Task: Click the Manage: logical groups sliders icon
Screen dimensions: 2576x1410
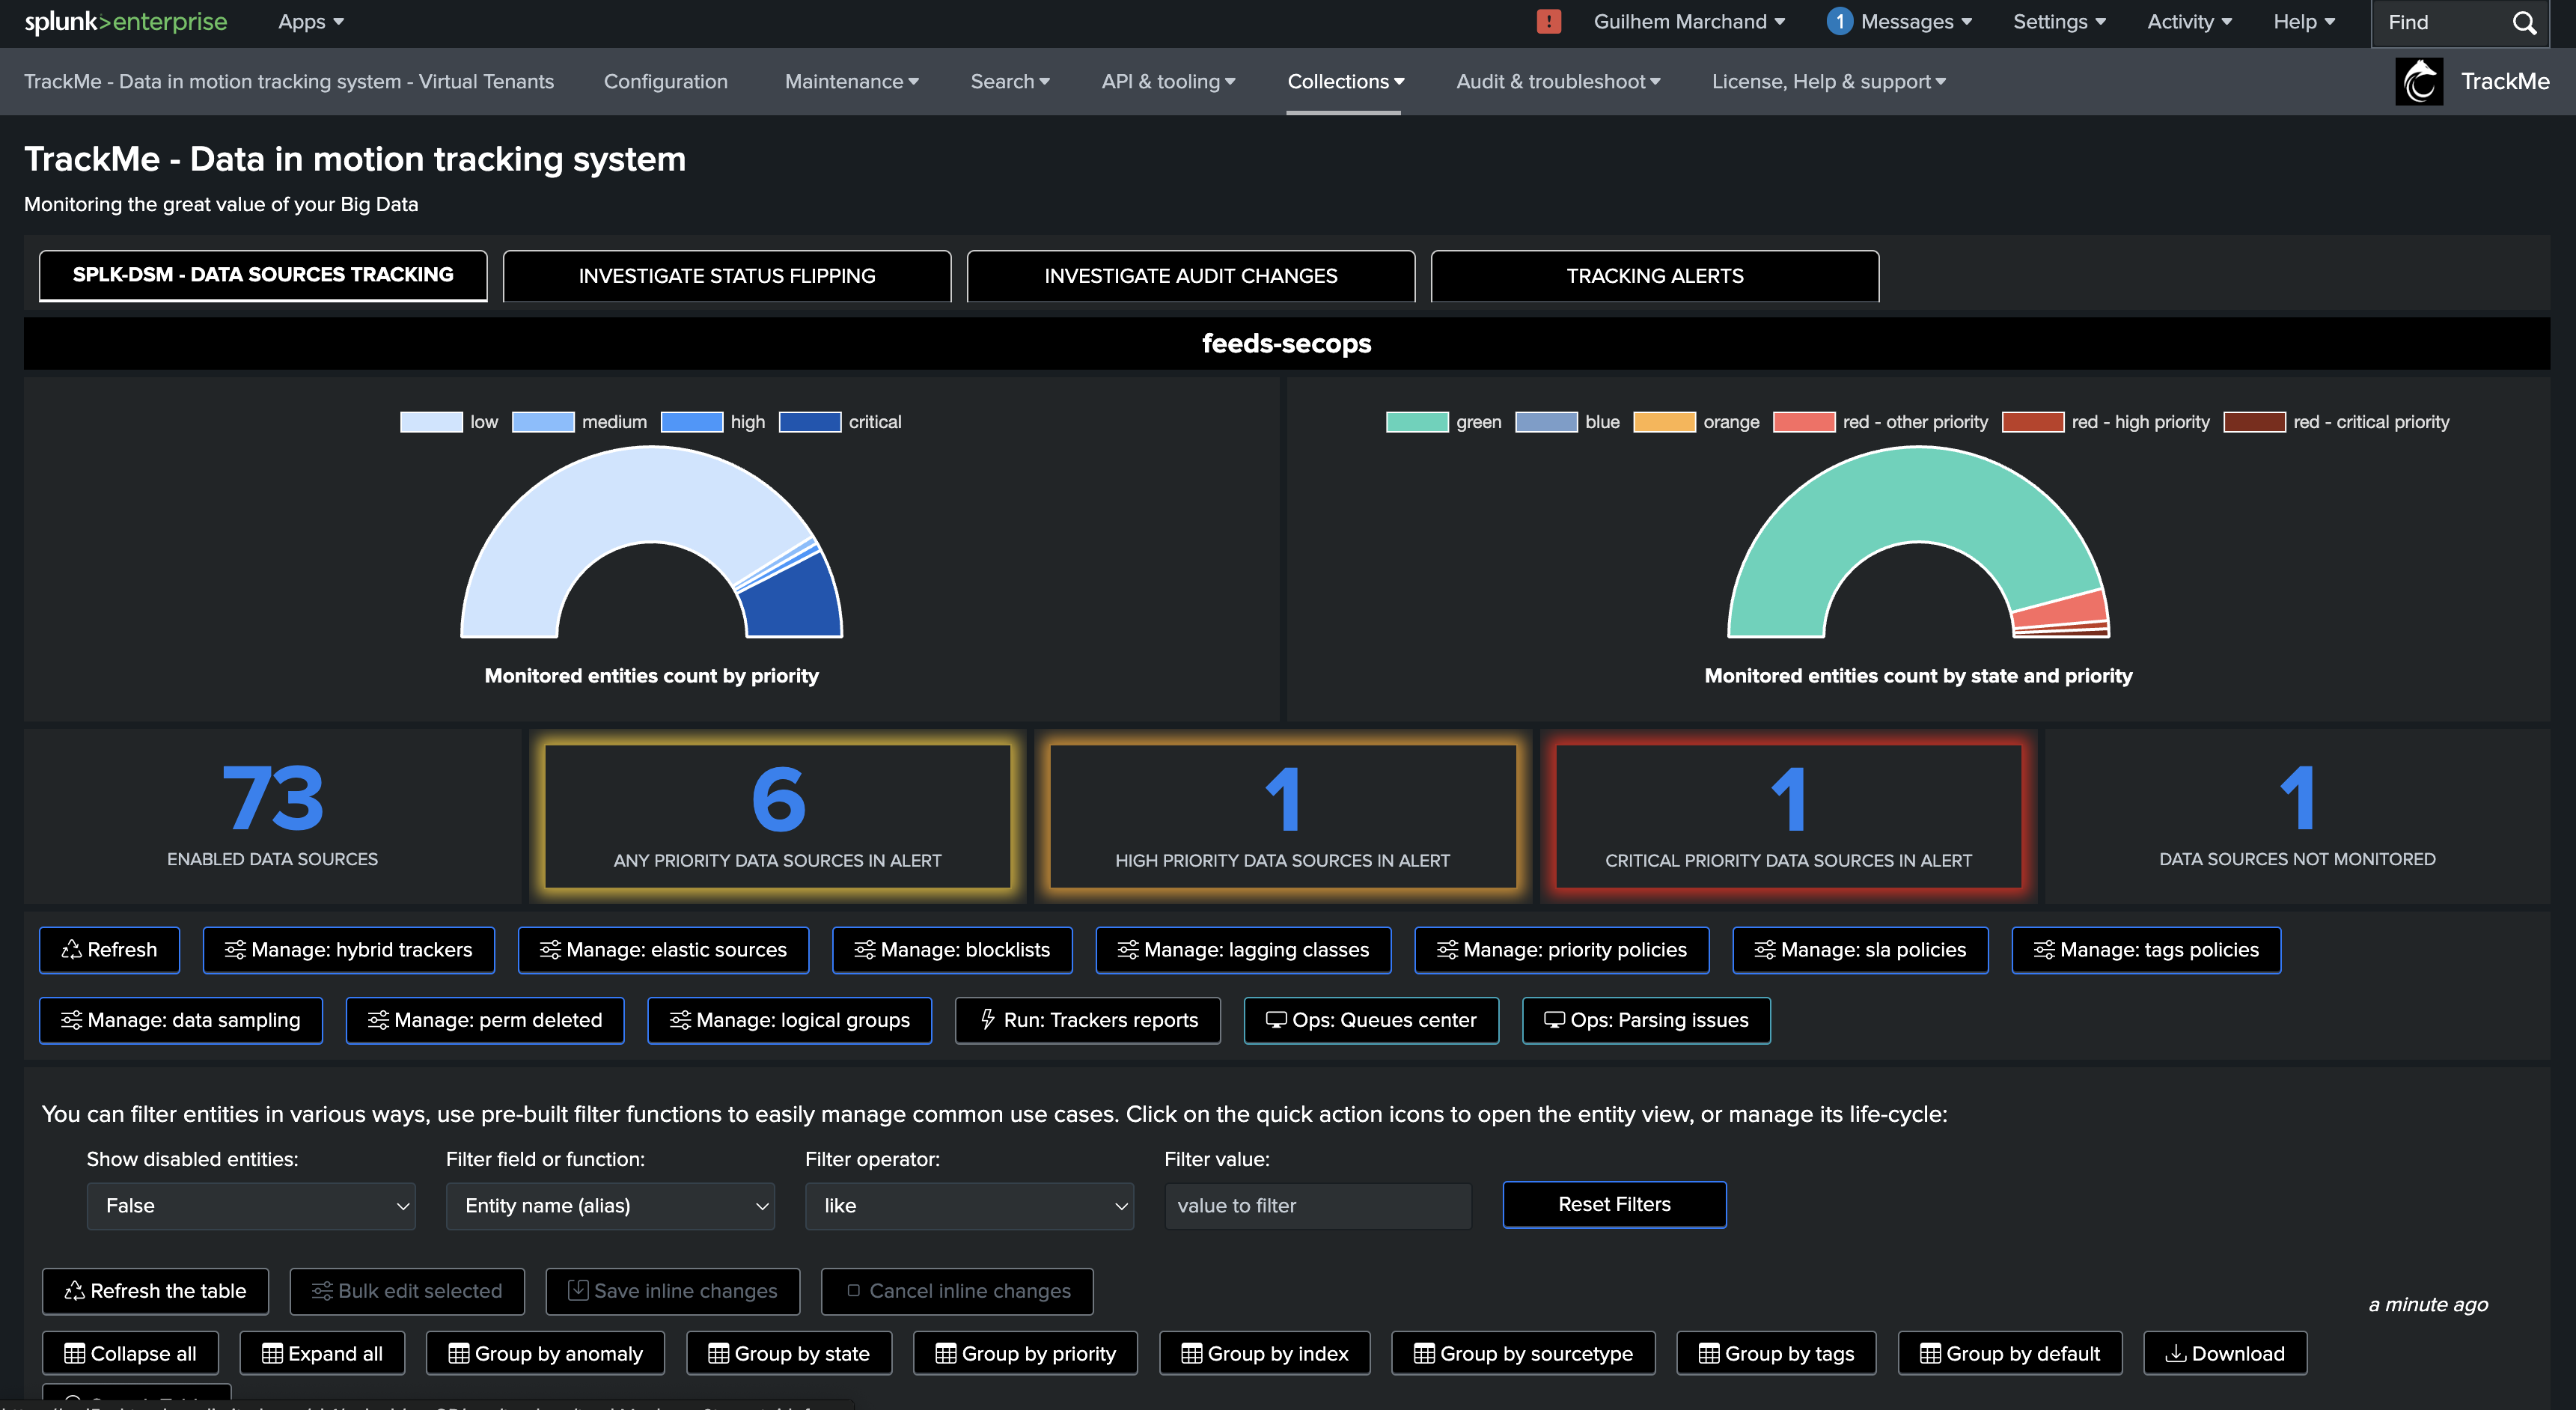Action: click(680, 1019)
